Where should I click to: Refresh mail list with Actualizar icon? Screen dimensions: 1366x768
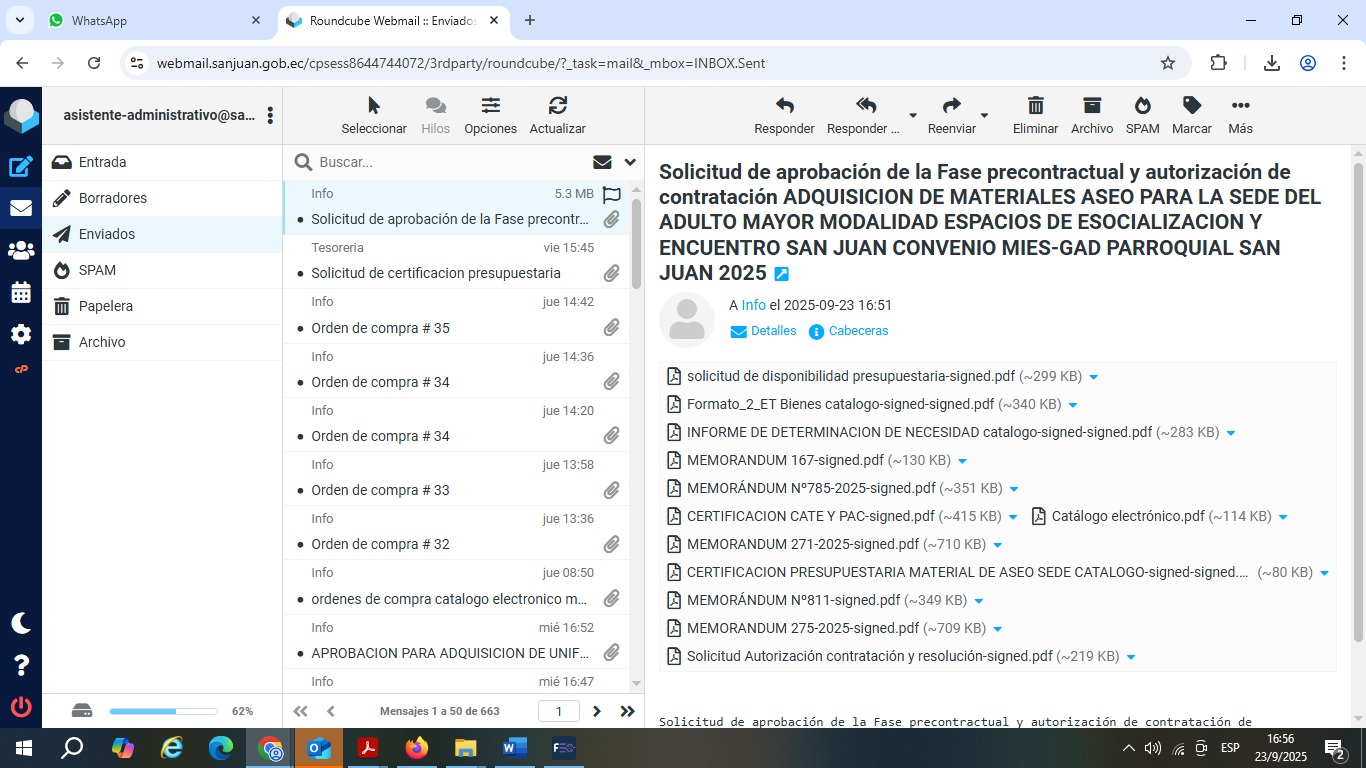click(557, 106)
